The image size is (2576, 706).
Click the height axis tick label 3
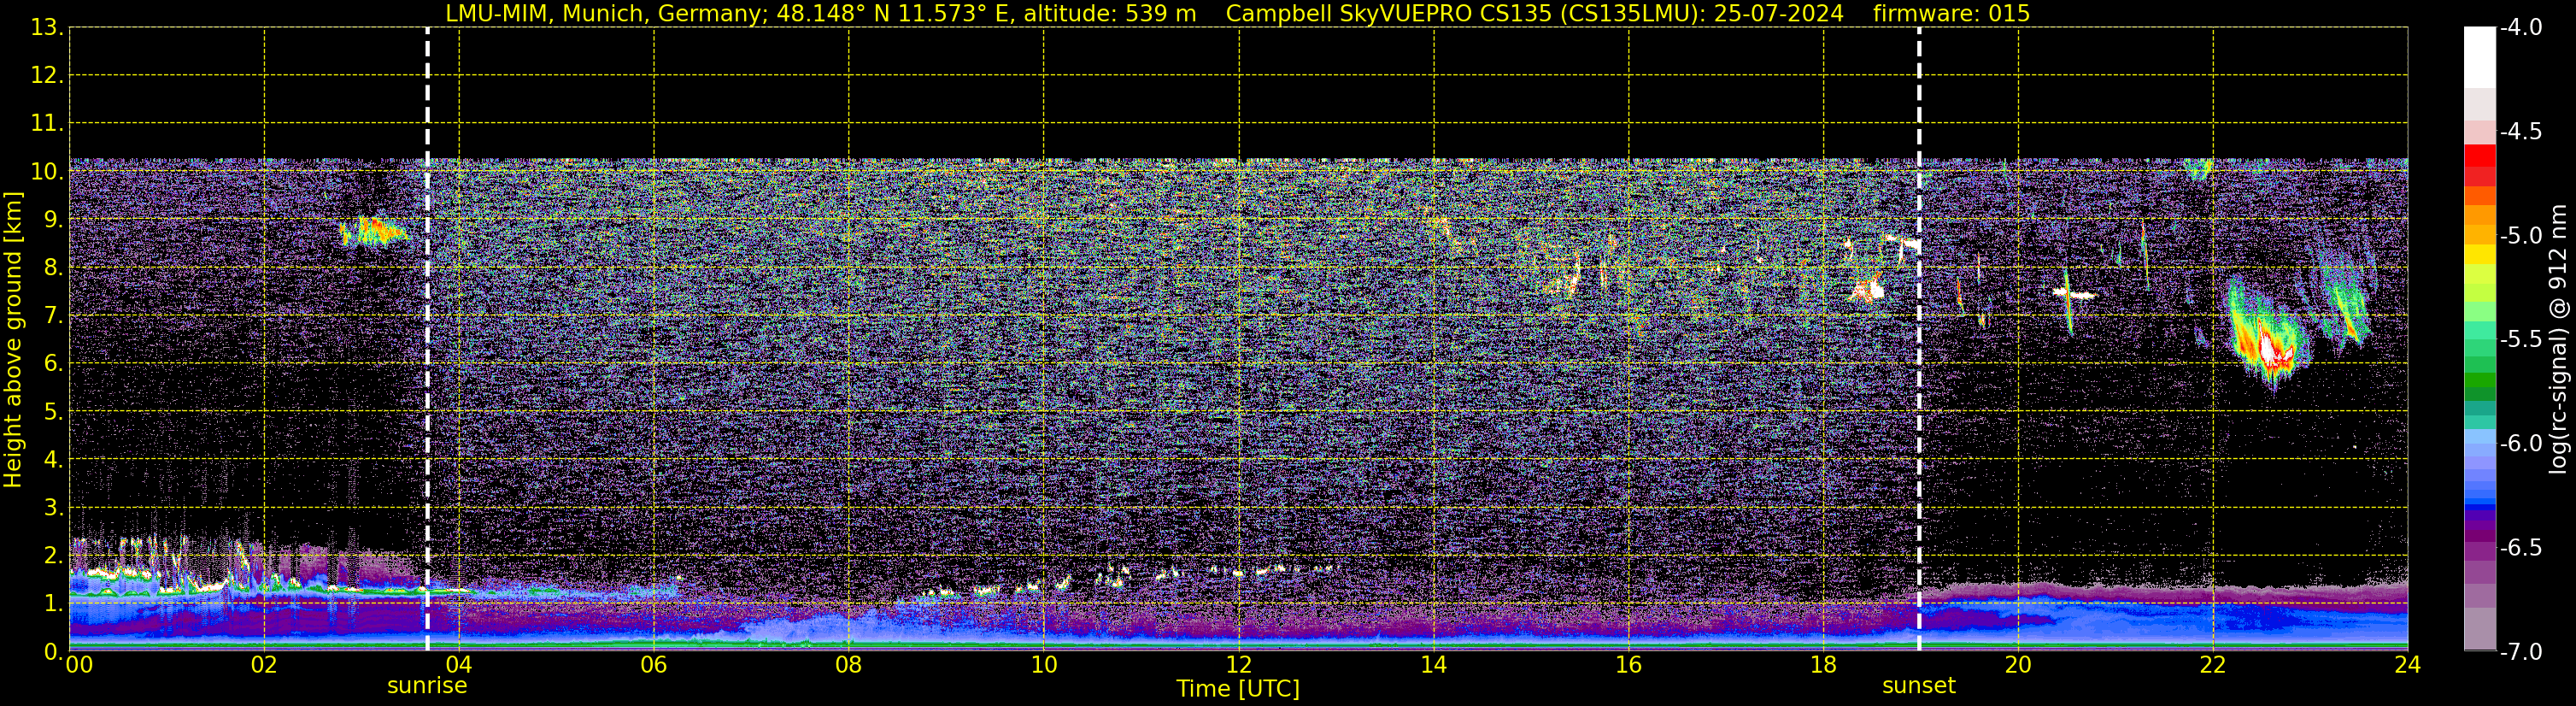point(54,507)
